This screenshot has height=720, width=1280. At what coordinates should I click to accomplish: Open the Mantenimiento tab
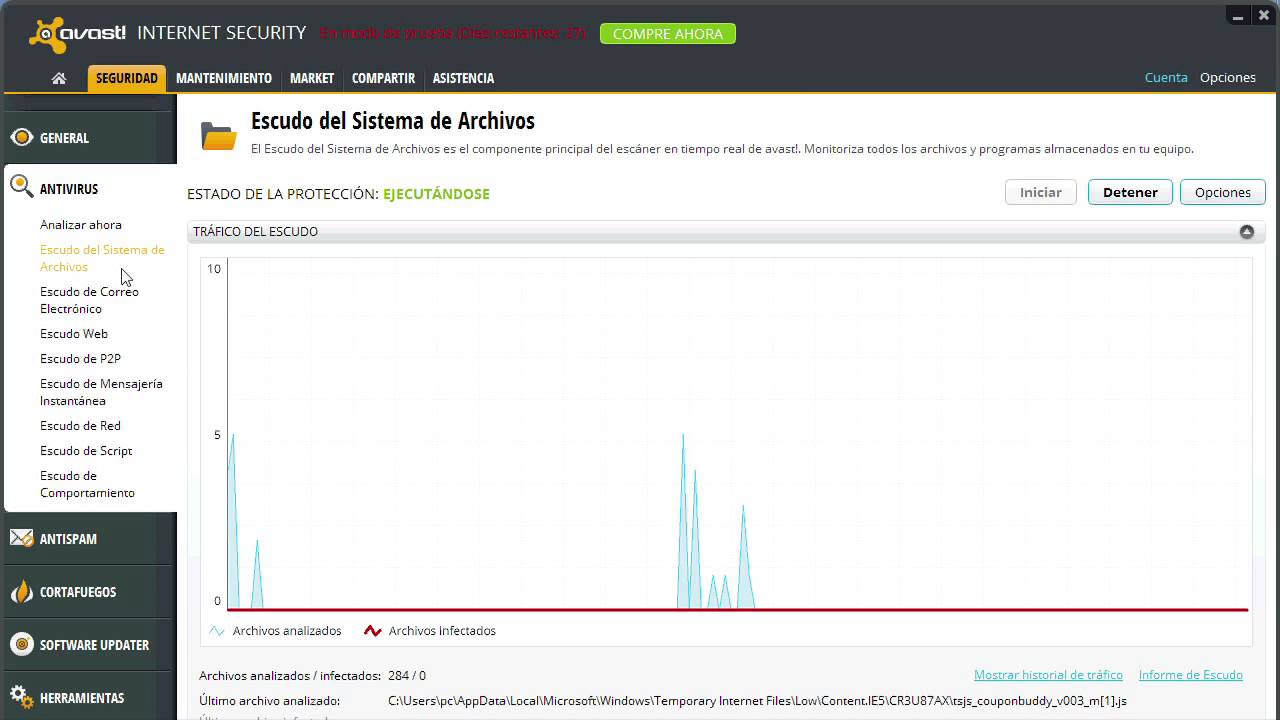tap(224, 78)
